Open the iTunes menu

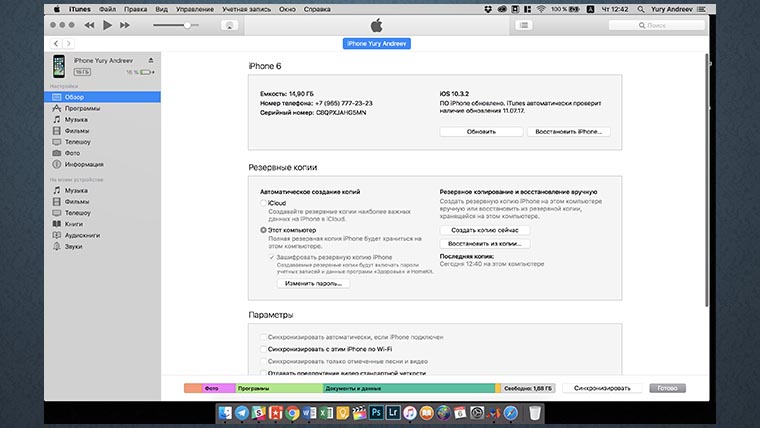(79, 9)
